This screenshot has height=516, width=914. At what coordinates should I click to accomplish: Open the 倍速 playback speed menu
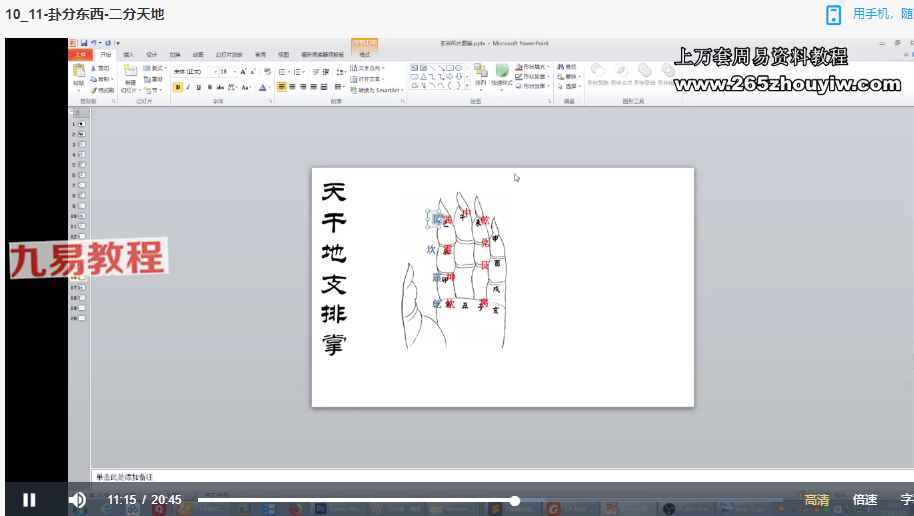click(865, 500)
